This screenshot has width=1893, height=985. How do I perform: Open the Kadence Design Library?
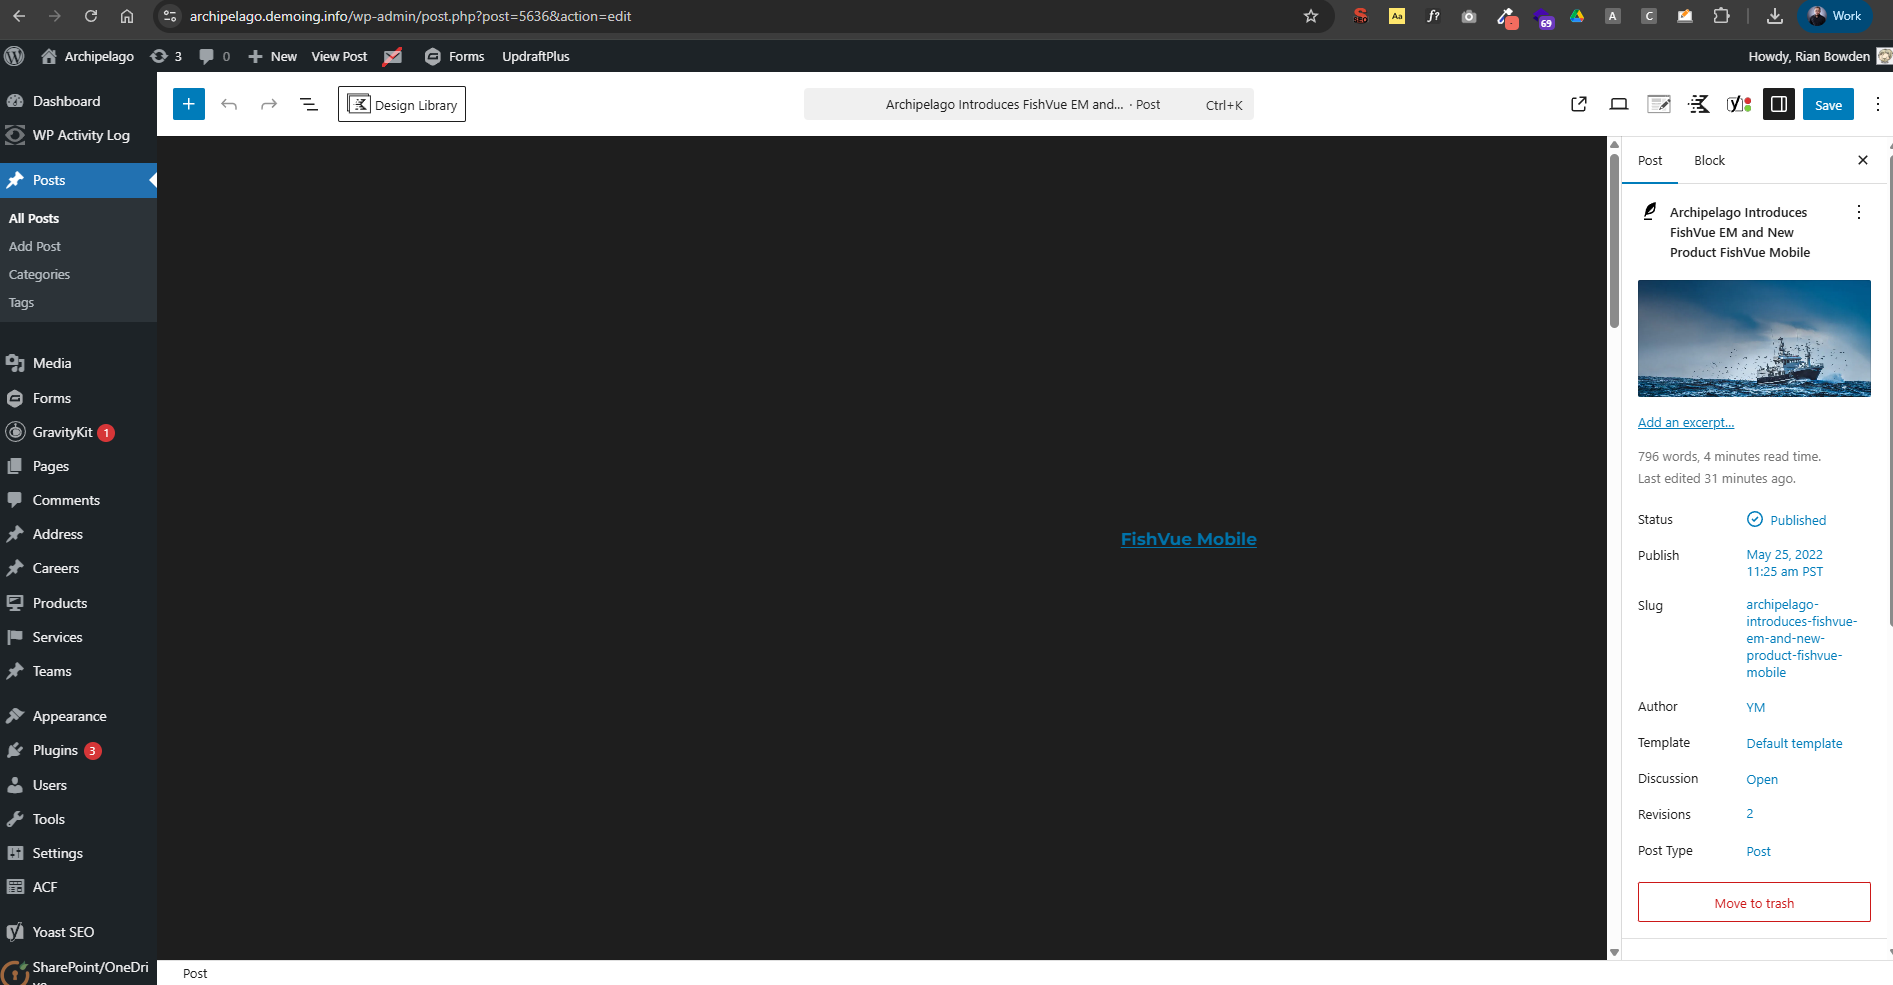coord(402,104)
